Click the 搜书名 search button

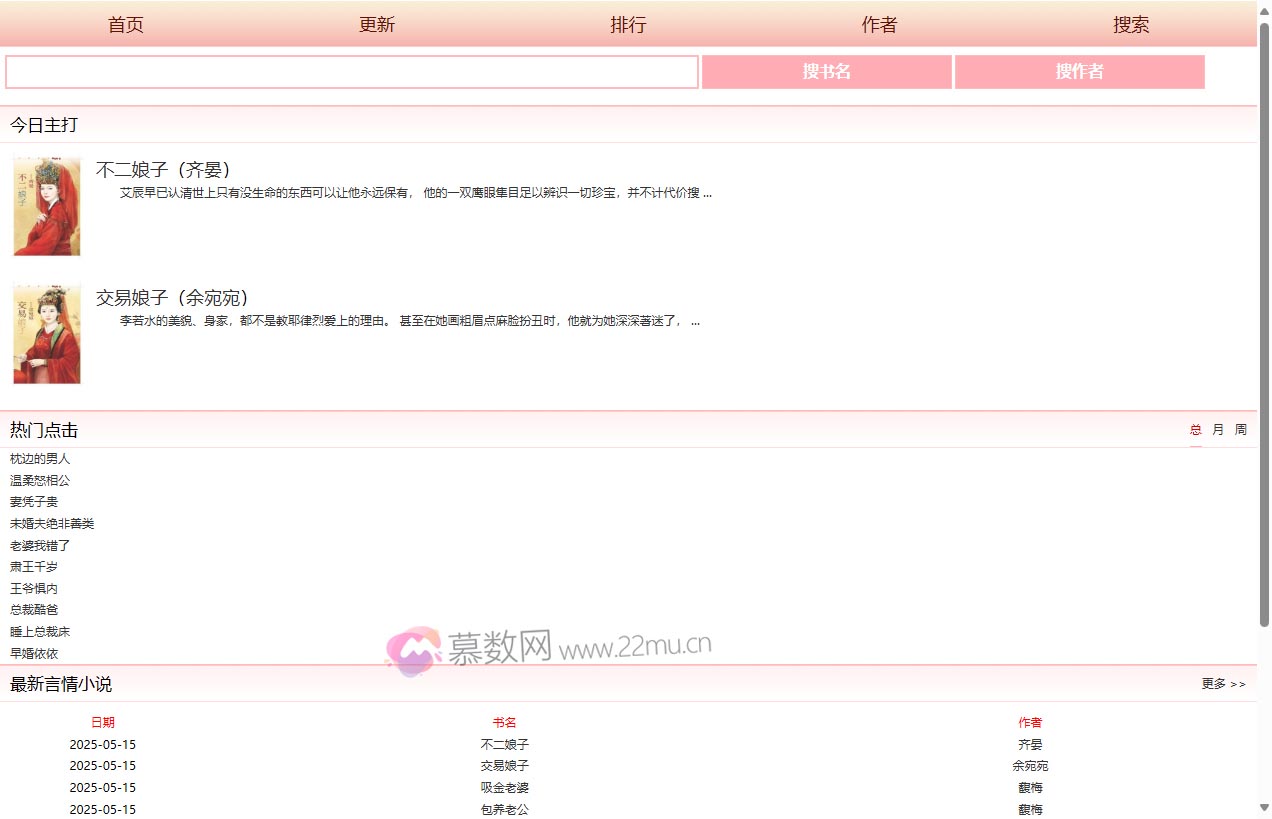click(x=826, y=71)
